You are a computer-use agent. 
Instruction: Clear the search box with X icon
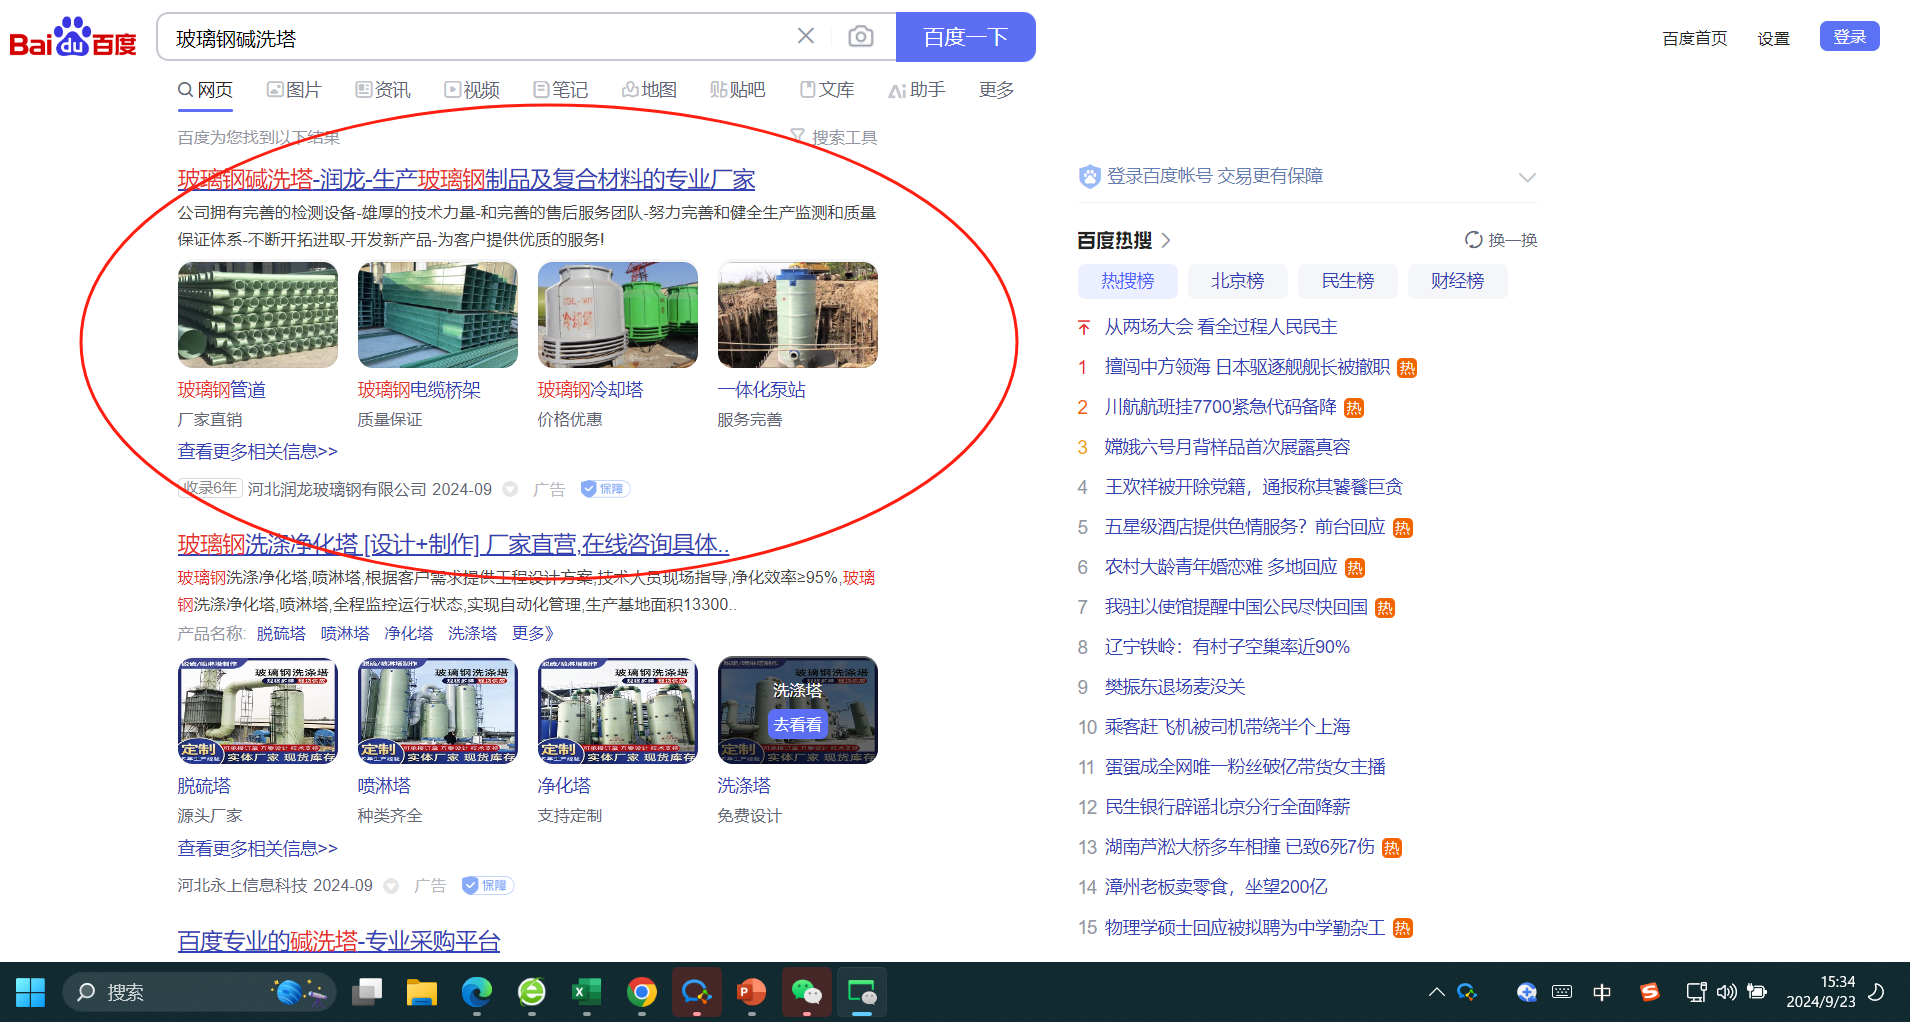coord(805,37)
